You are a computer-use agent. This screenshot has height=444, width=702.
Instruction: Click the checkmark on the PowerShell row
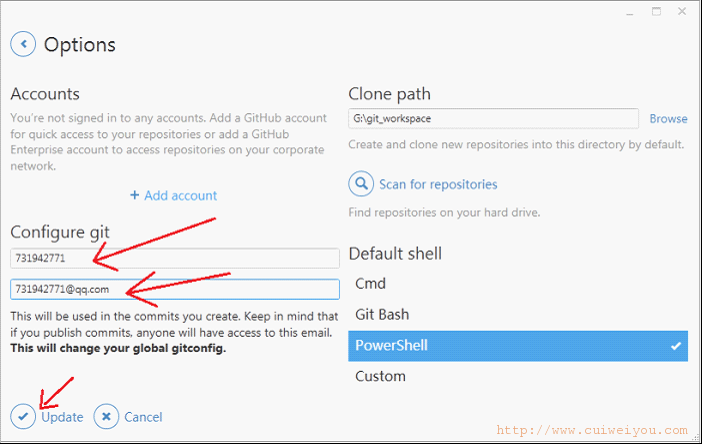[676, 346]
